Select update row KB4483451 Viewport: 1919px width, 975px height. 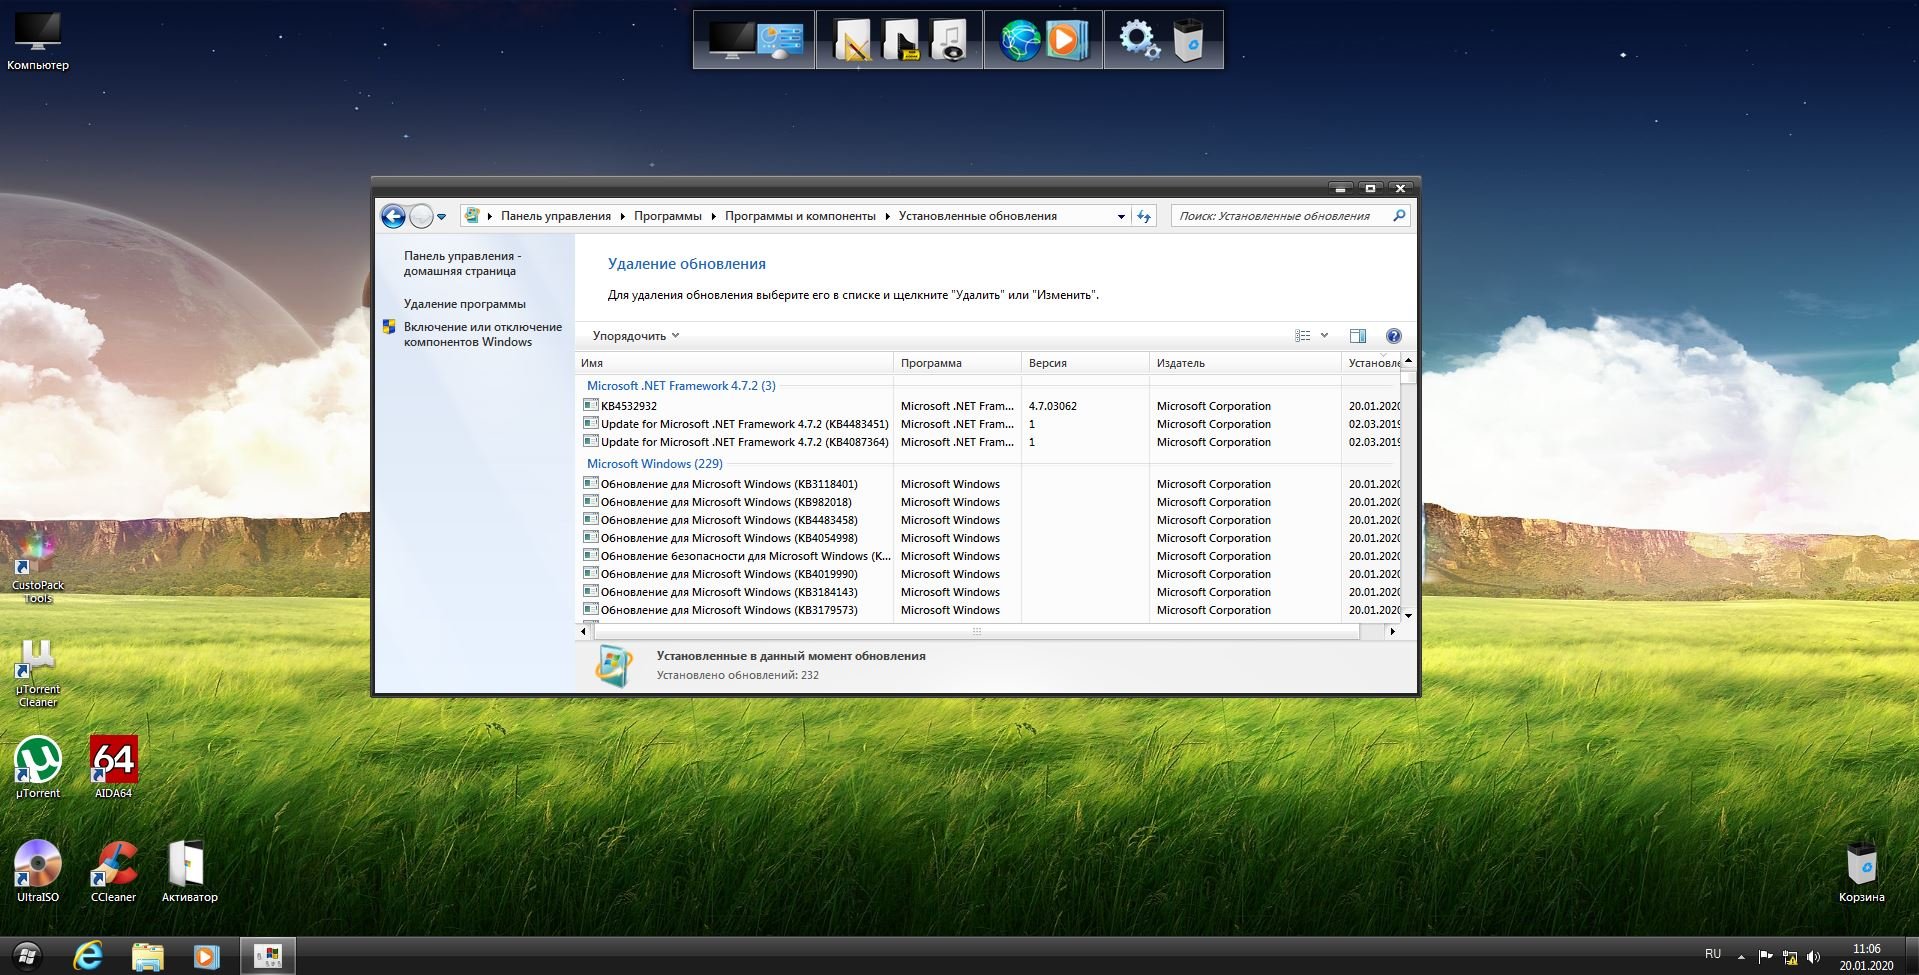tap(988, 424)
